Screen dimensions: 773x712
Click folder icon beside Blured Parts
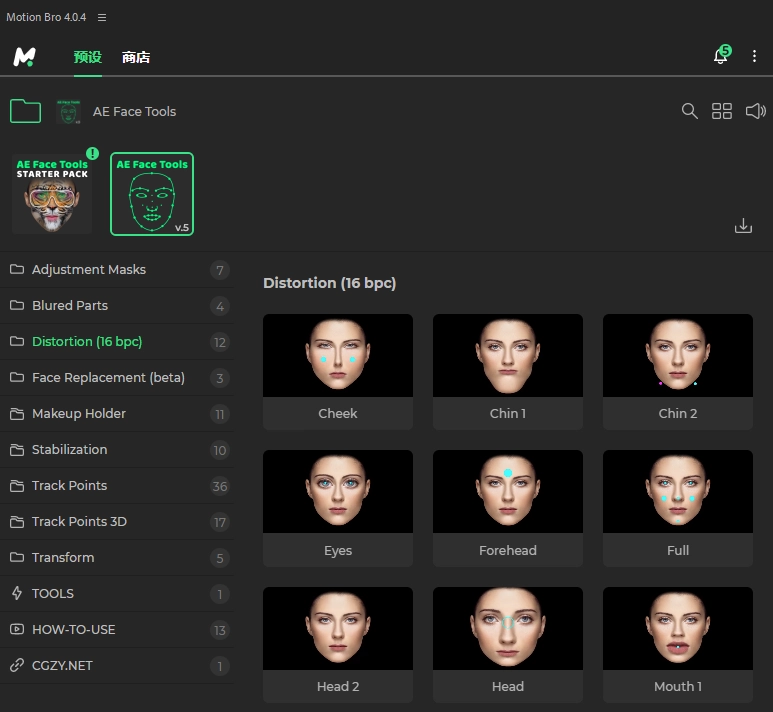pos(17,305)
